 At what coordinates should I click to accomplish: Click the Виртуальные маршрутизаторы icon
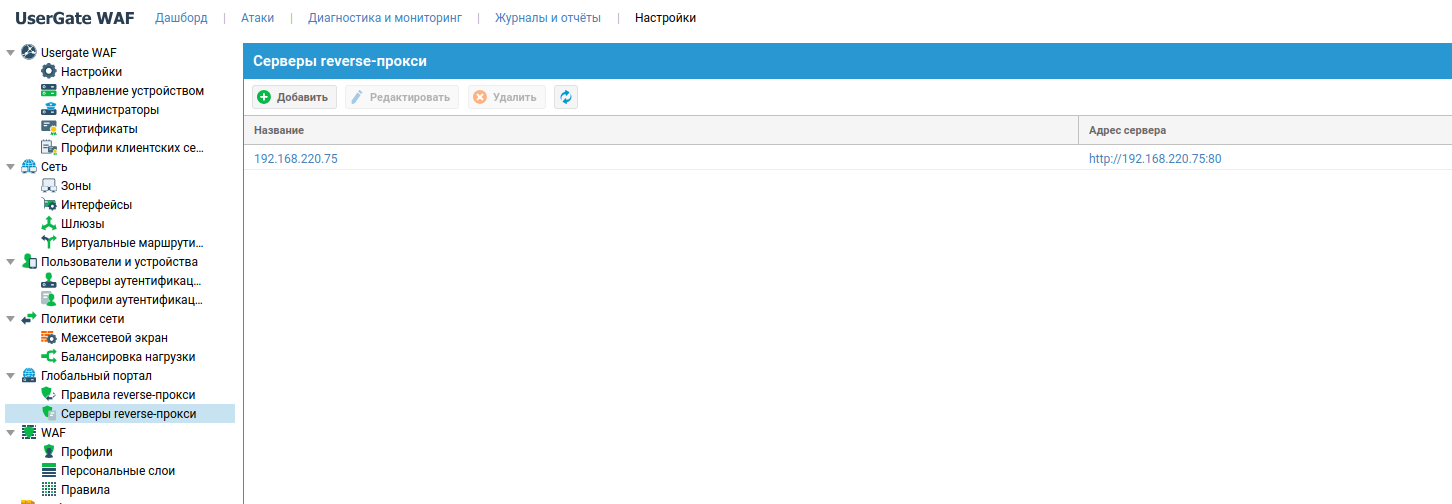click(x=48, y=243)
